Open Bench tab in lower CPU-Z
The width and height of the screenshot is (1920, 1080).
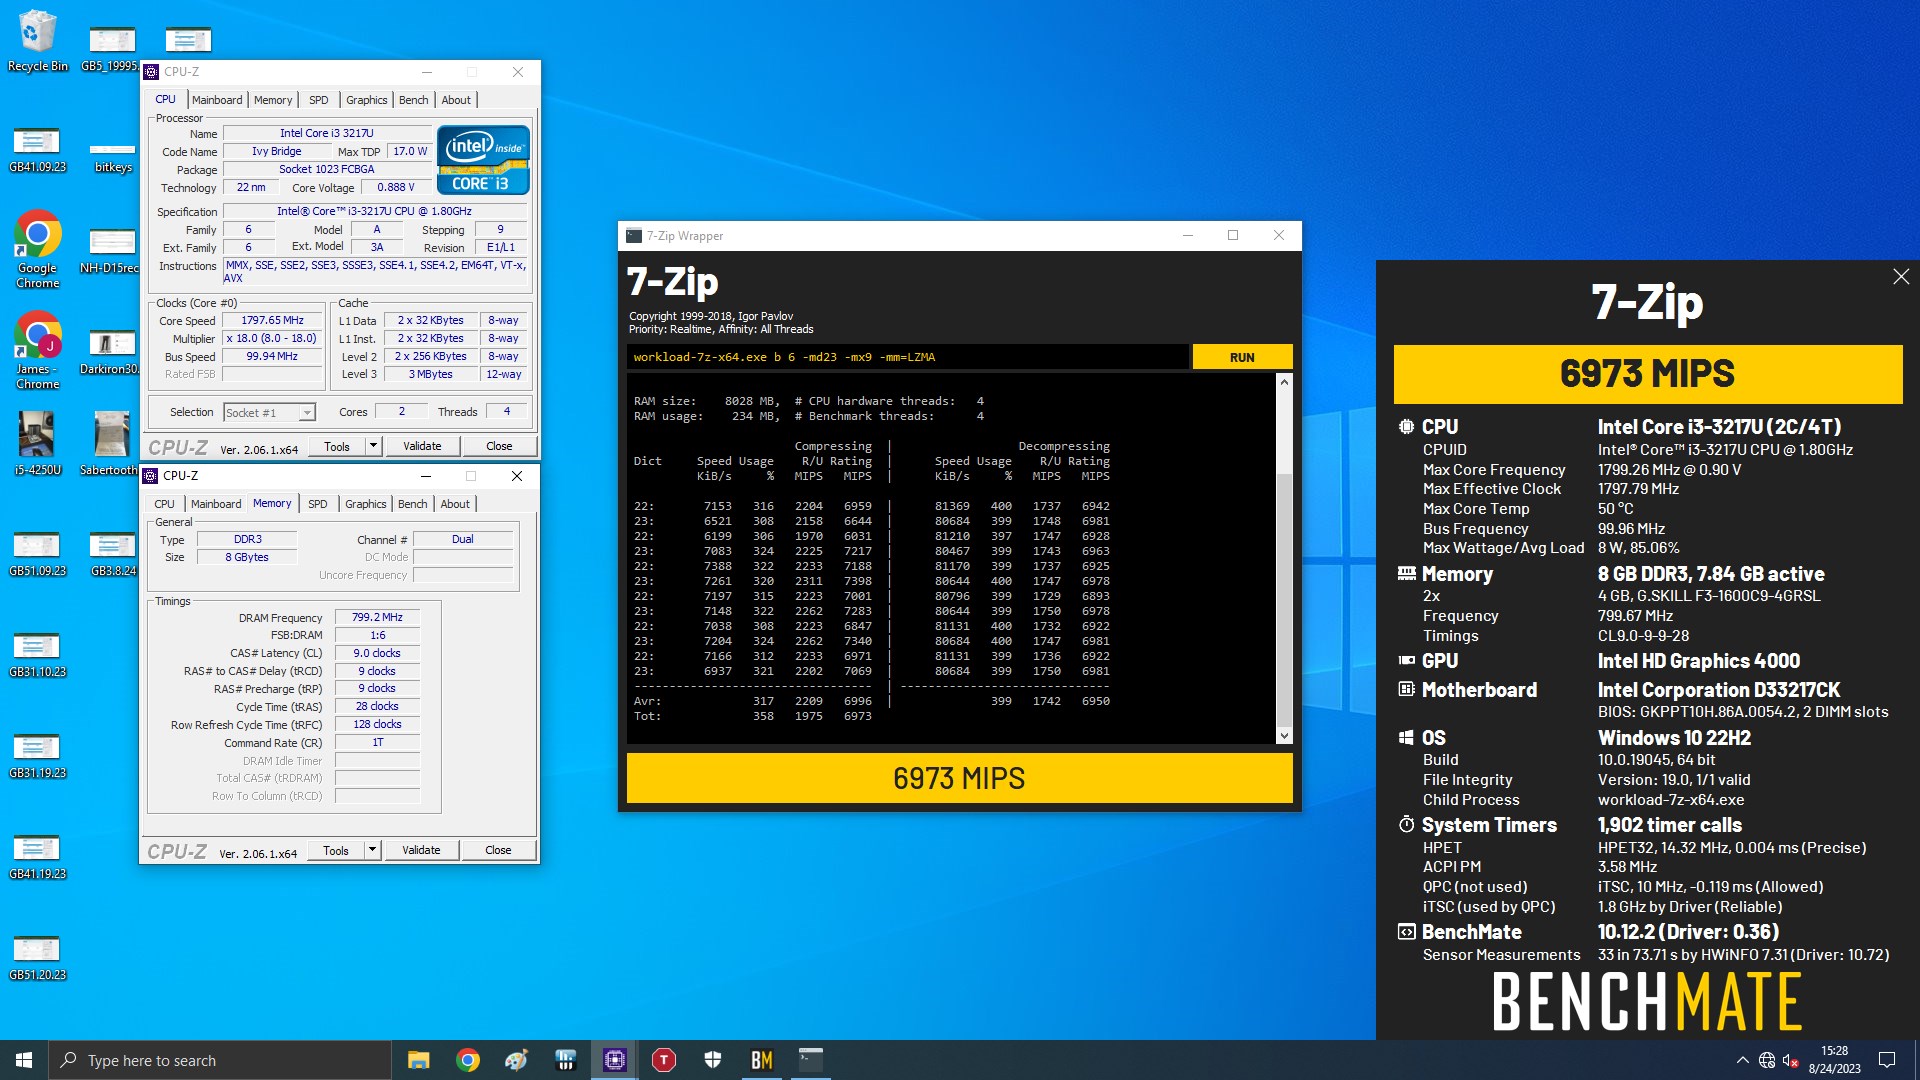click(412, 504)
